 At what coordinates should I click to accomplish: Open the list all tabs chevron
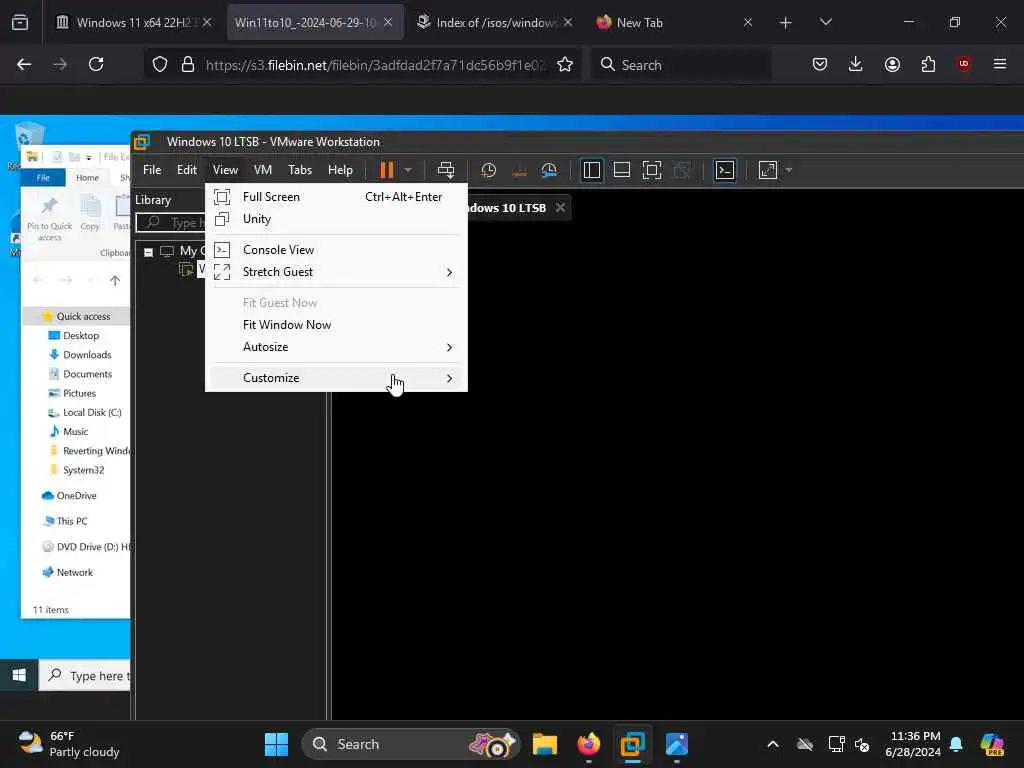coord(826,23)
